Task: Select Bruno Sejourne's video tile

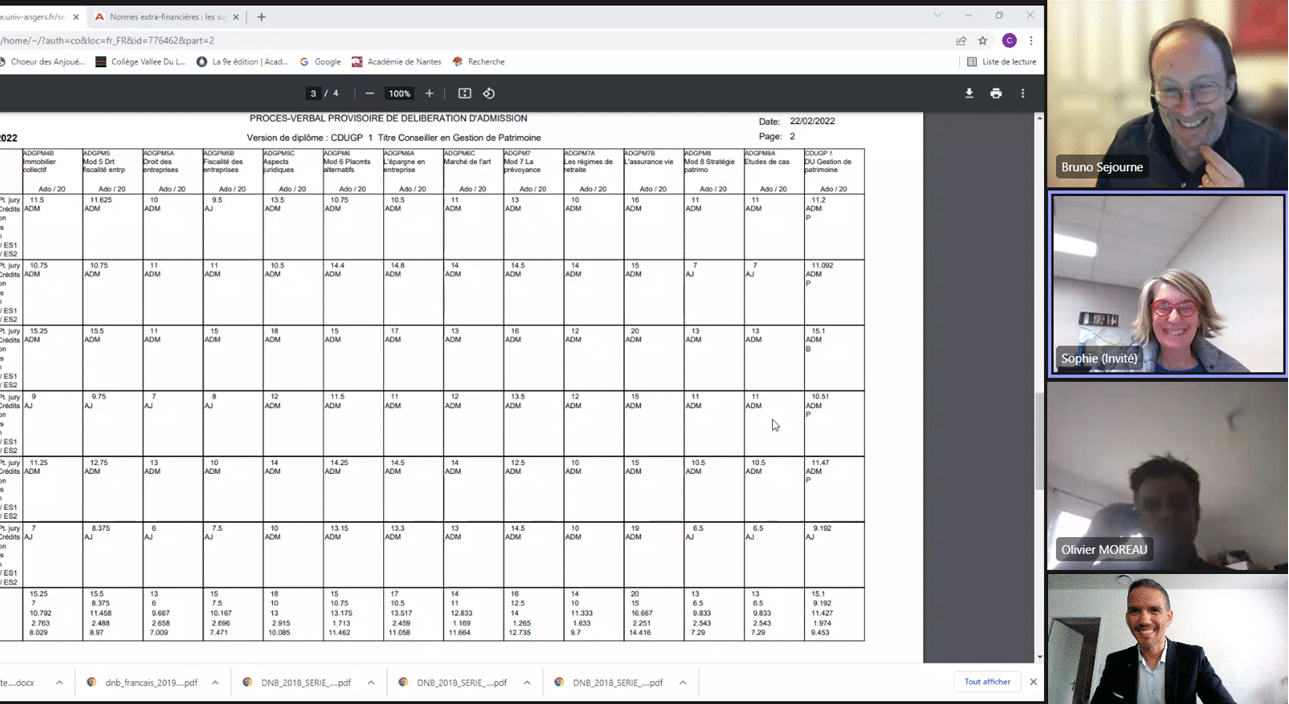Action: (1167, 94)
